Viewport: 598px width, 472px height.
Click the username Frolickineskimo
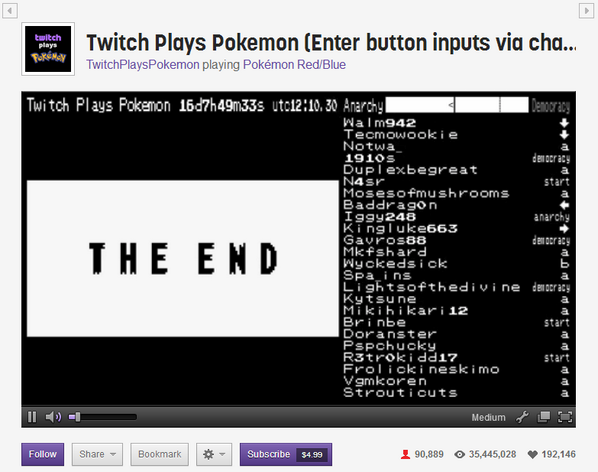[x=421, y=369]
